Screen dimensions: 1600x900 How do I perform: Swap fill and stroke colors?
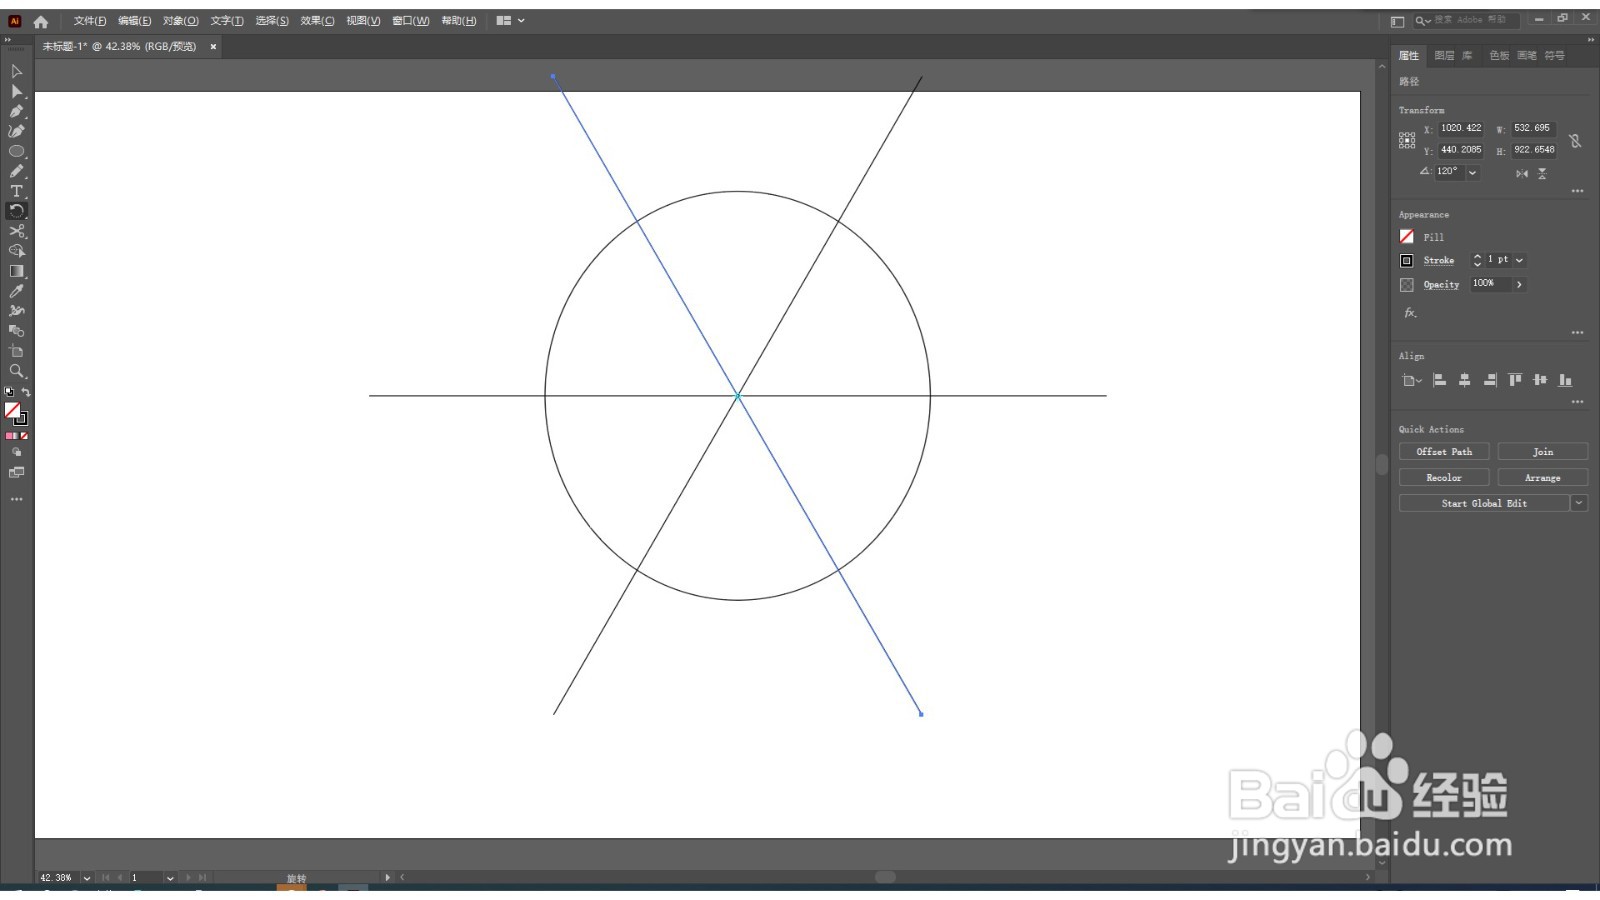[26, 392]
